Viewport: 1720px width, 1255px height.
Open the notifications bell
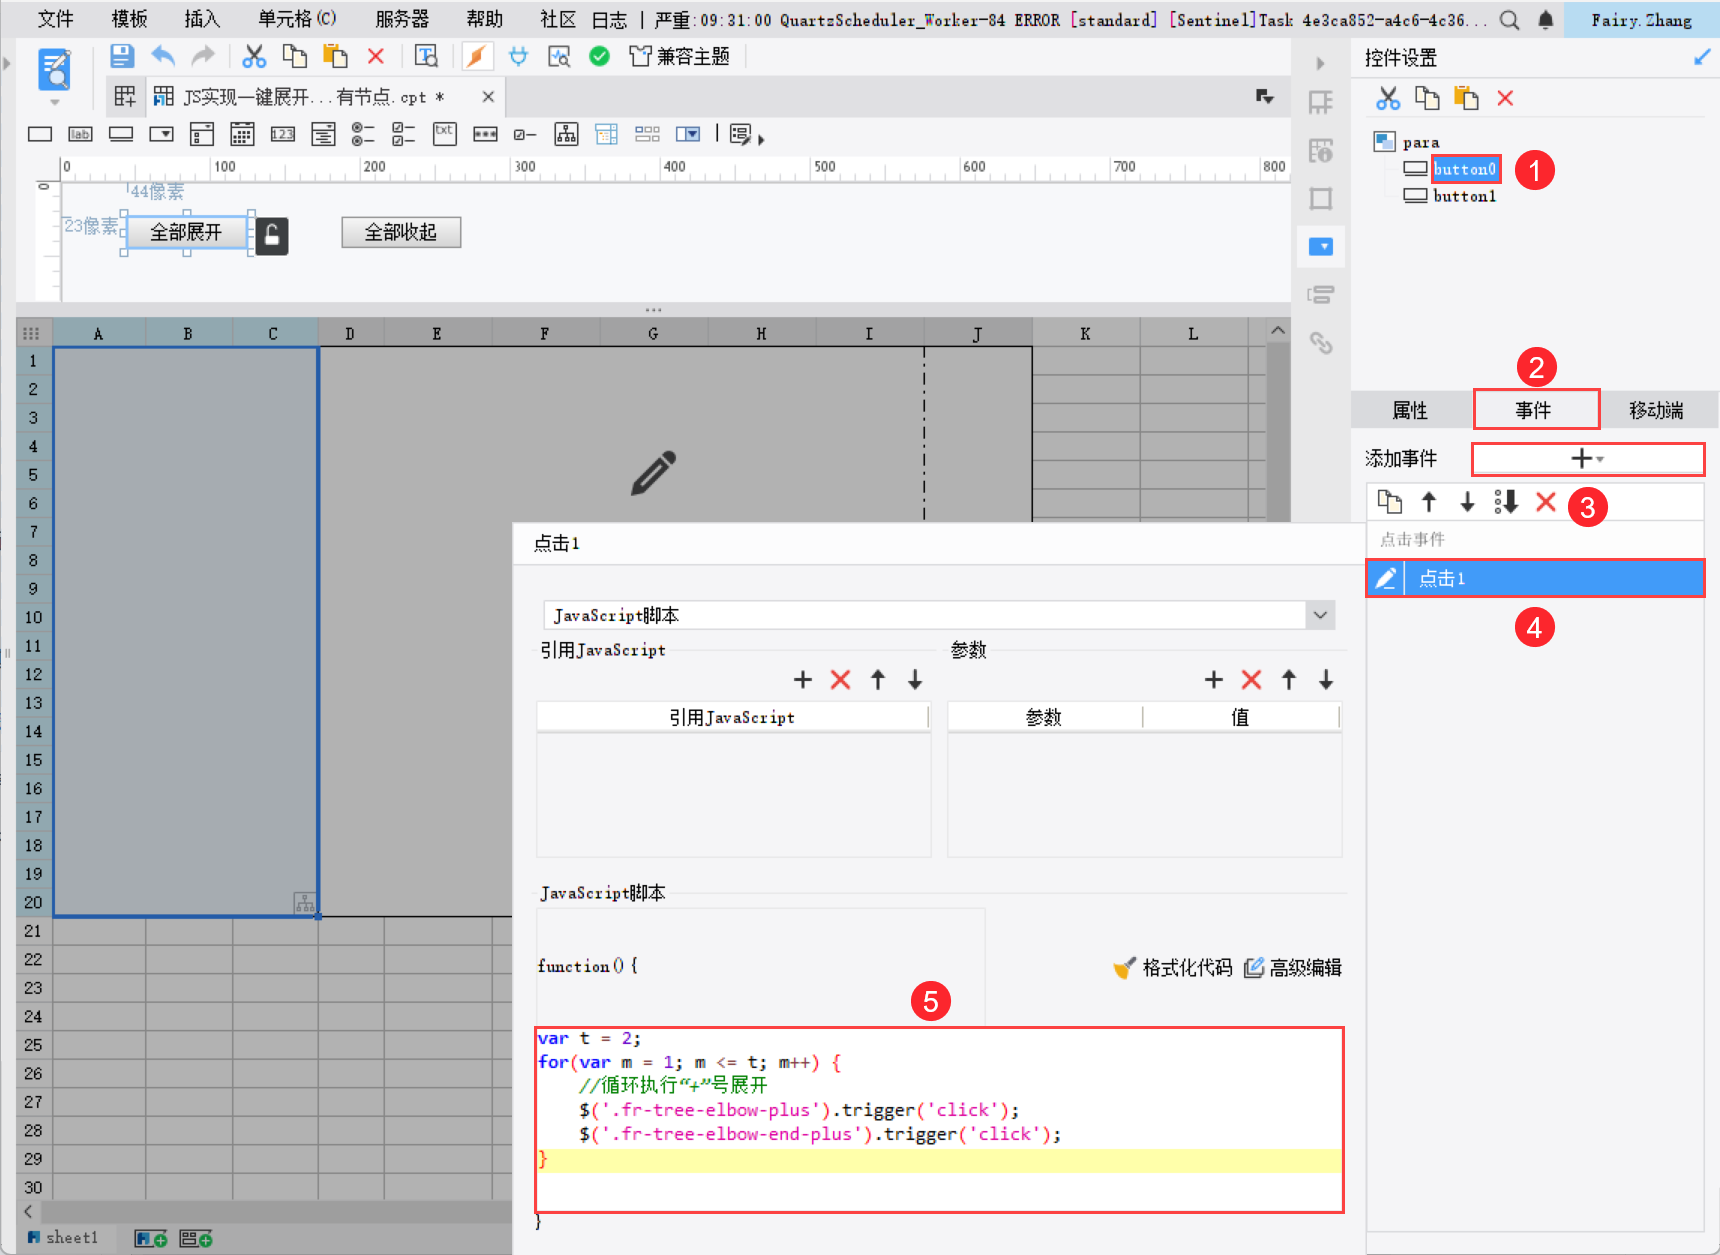click(1545, 20)
